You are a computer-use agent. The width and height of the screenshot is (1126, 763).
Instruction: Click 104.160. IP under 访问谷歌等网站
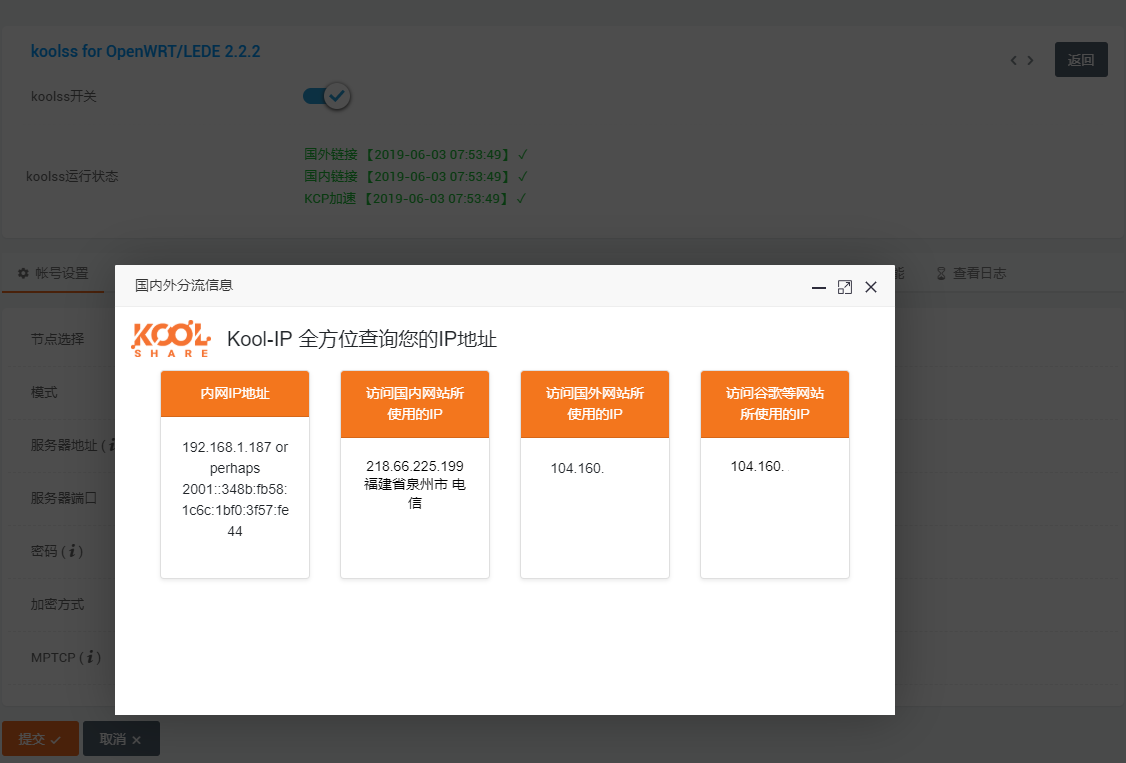point(758,466)
